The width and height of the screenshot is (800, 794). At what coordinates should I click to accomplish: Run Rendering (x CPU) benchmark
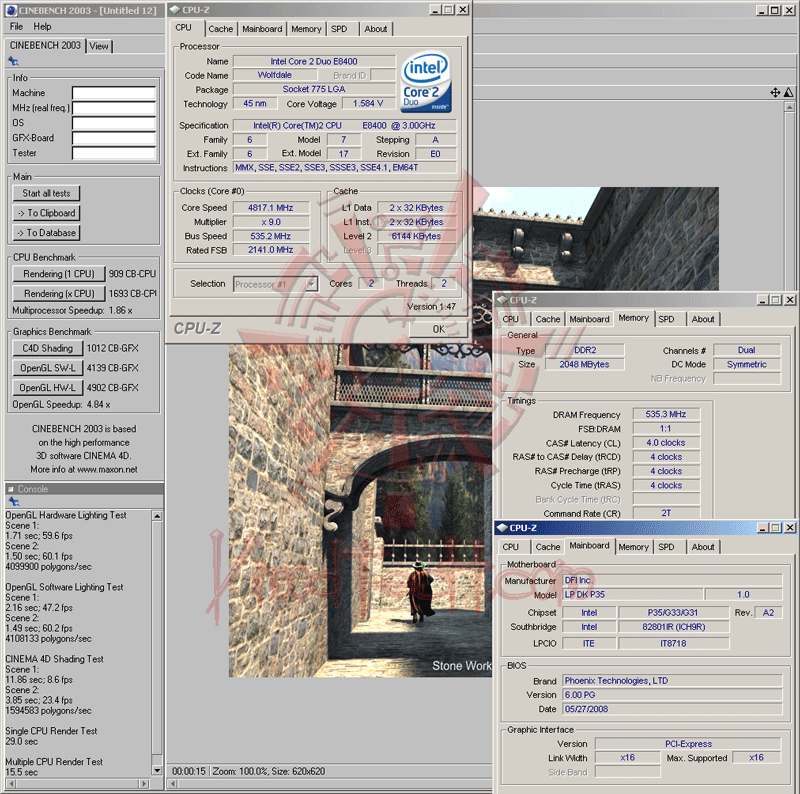click(x=59, y=294)
